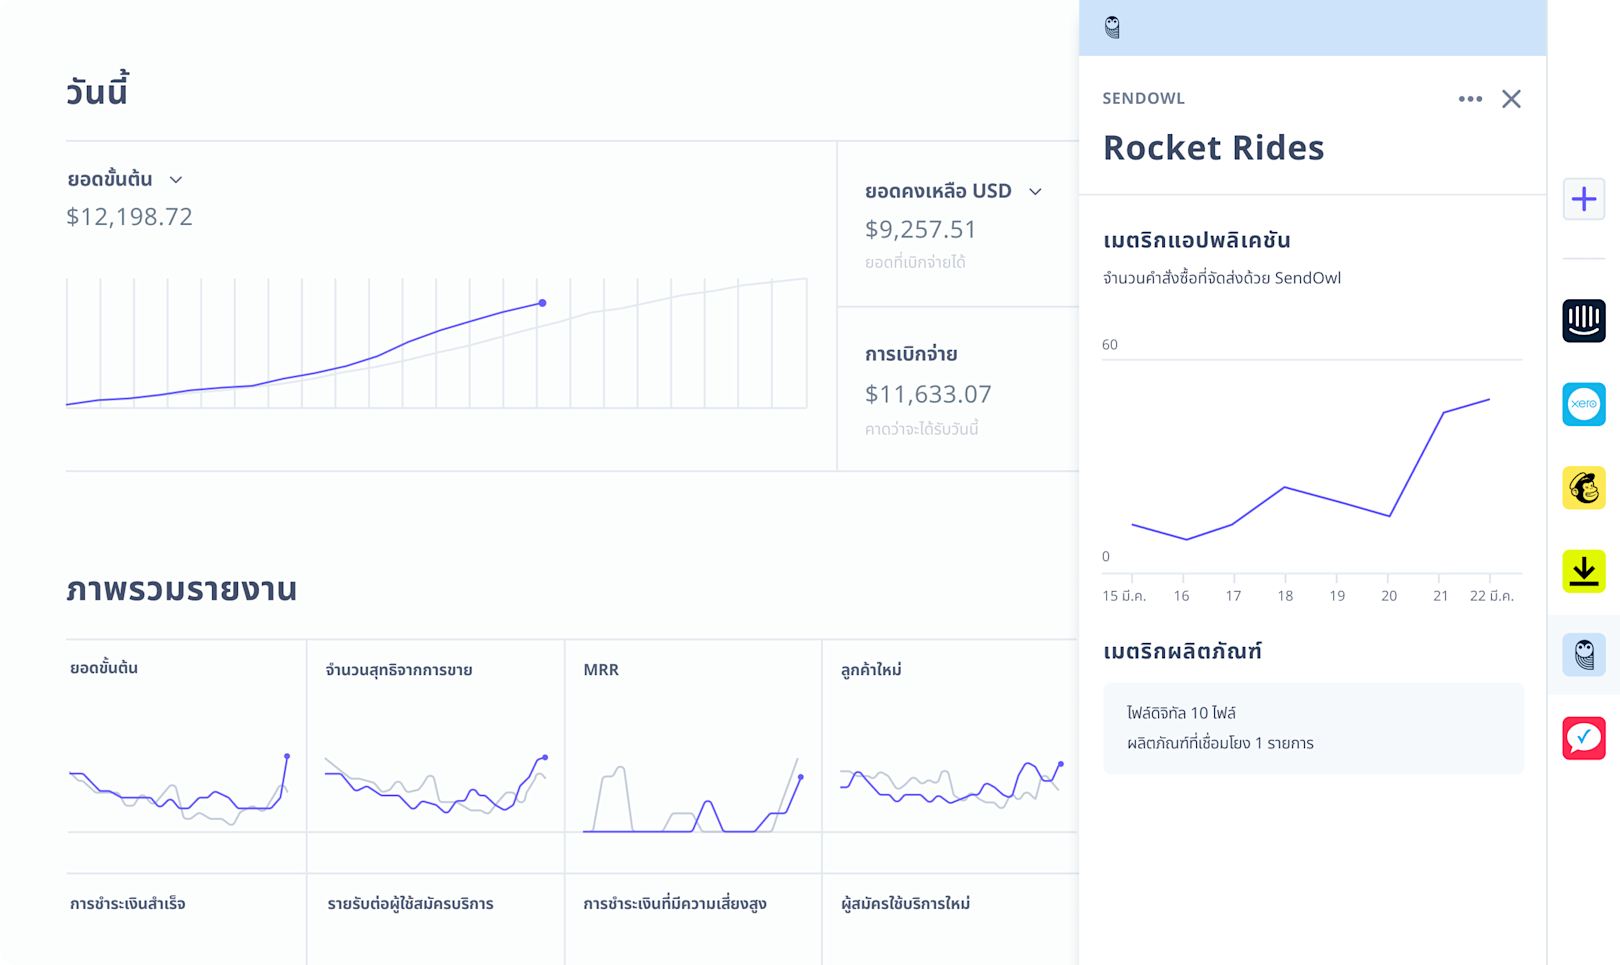
Task: Open the Xero app icon in sidebar
Action: click(1584, 404)
